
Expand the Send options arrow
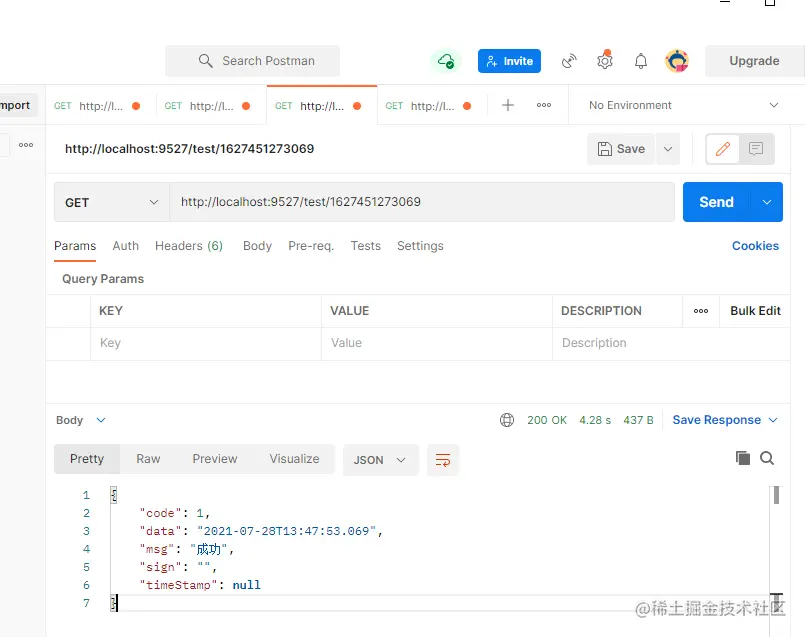point(766,202)
